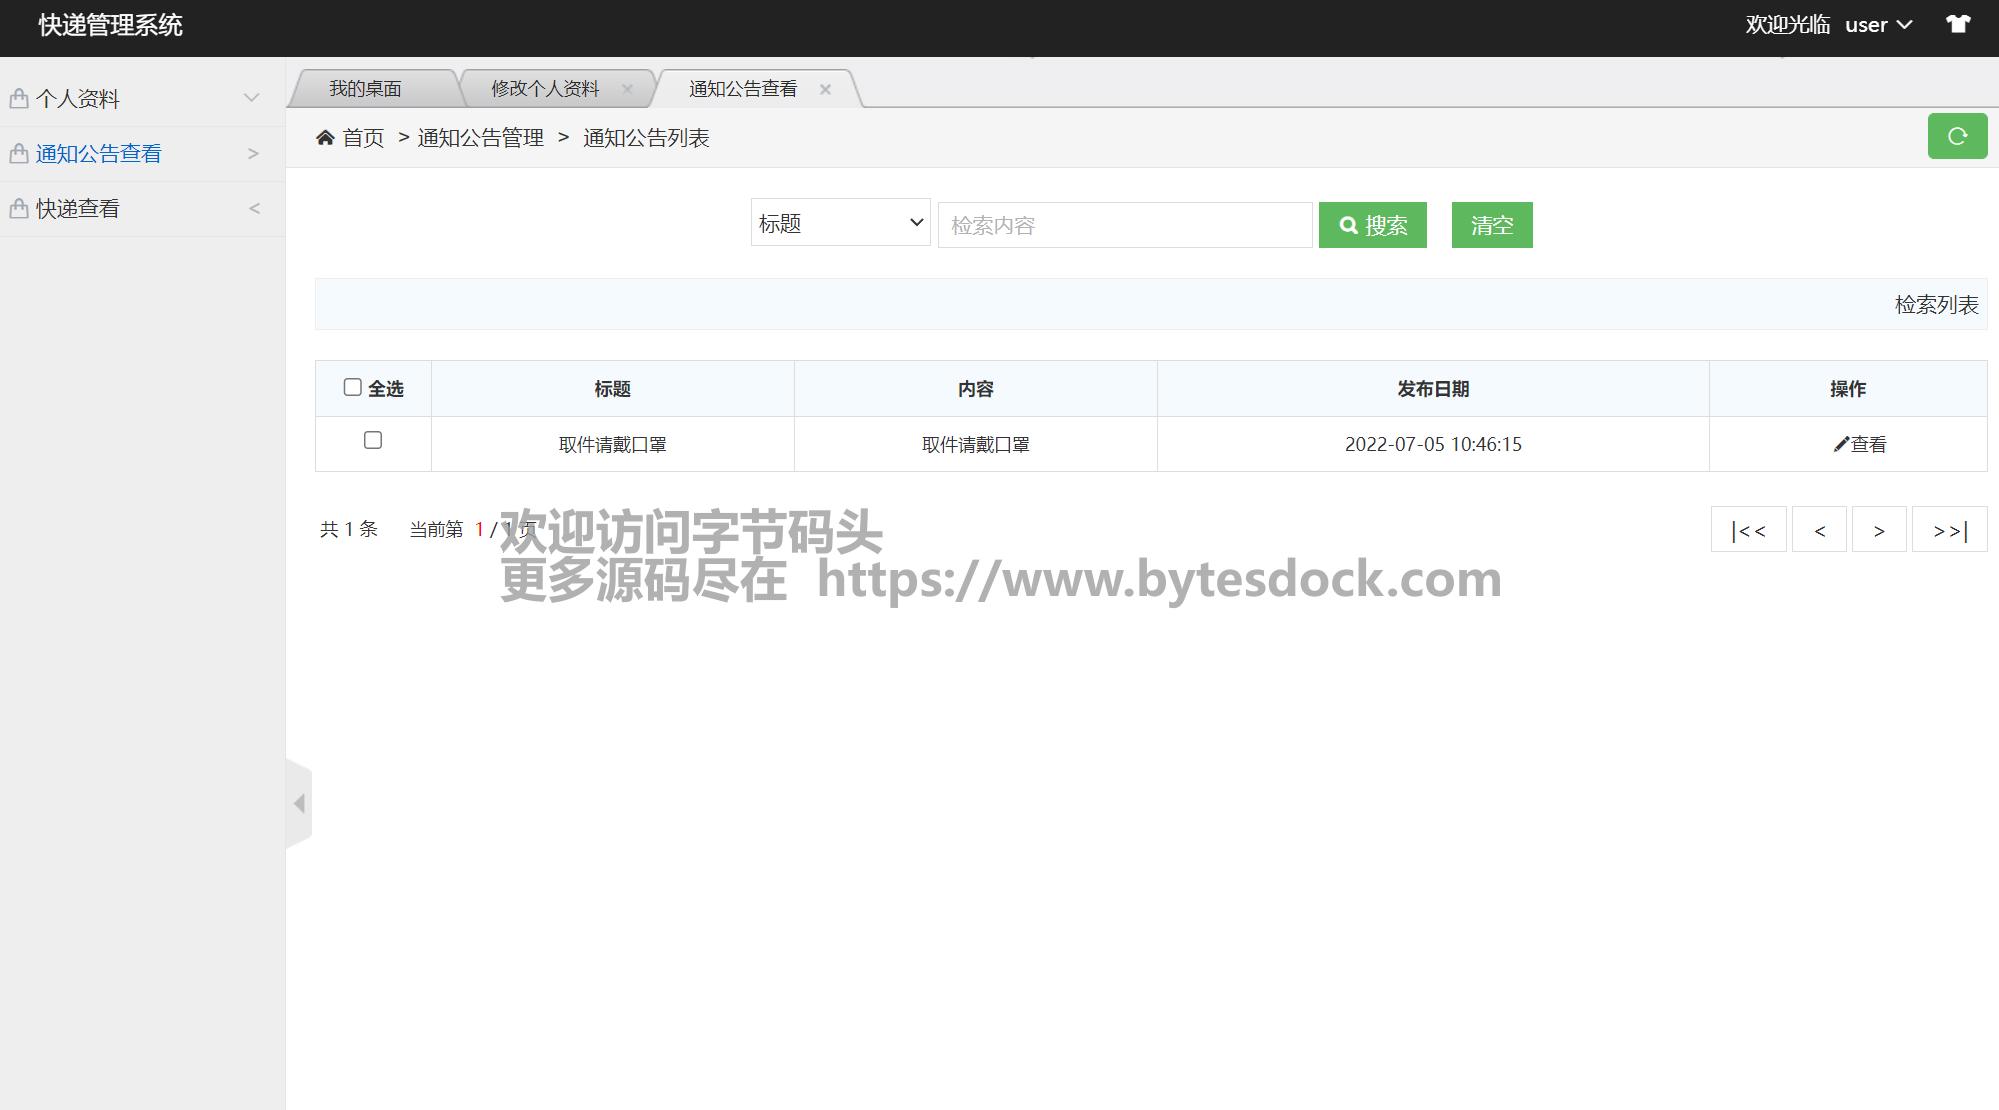Click the sidebar collapse arrow handle
1999x1110 pixels.
coord(299,803)
